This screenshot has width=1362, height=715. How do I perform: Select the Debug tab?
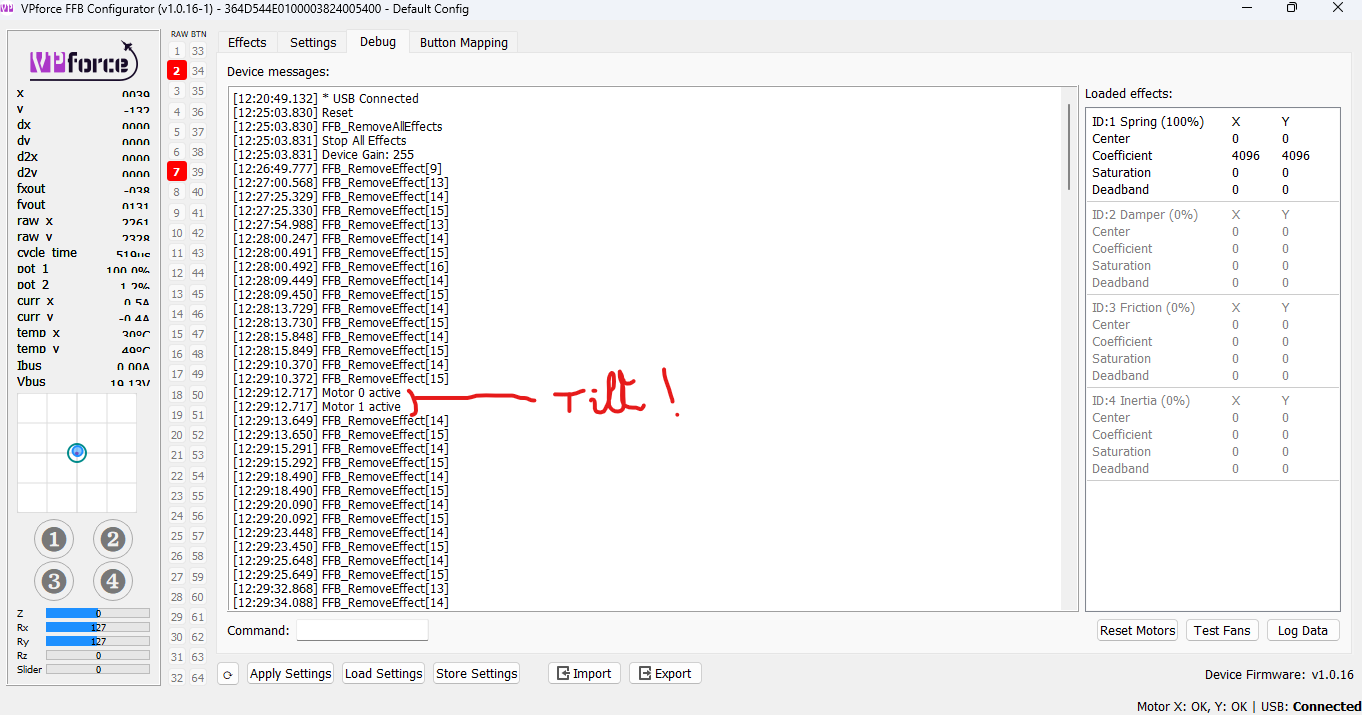pyautogui.click(x=378, y=42)
